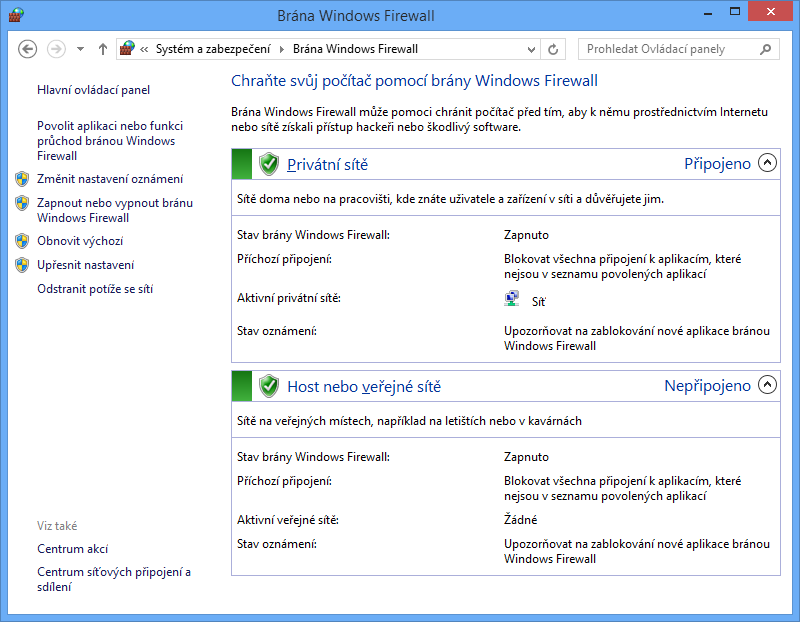Click the Forward navigation arrow

pos(57,49)
